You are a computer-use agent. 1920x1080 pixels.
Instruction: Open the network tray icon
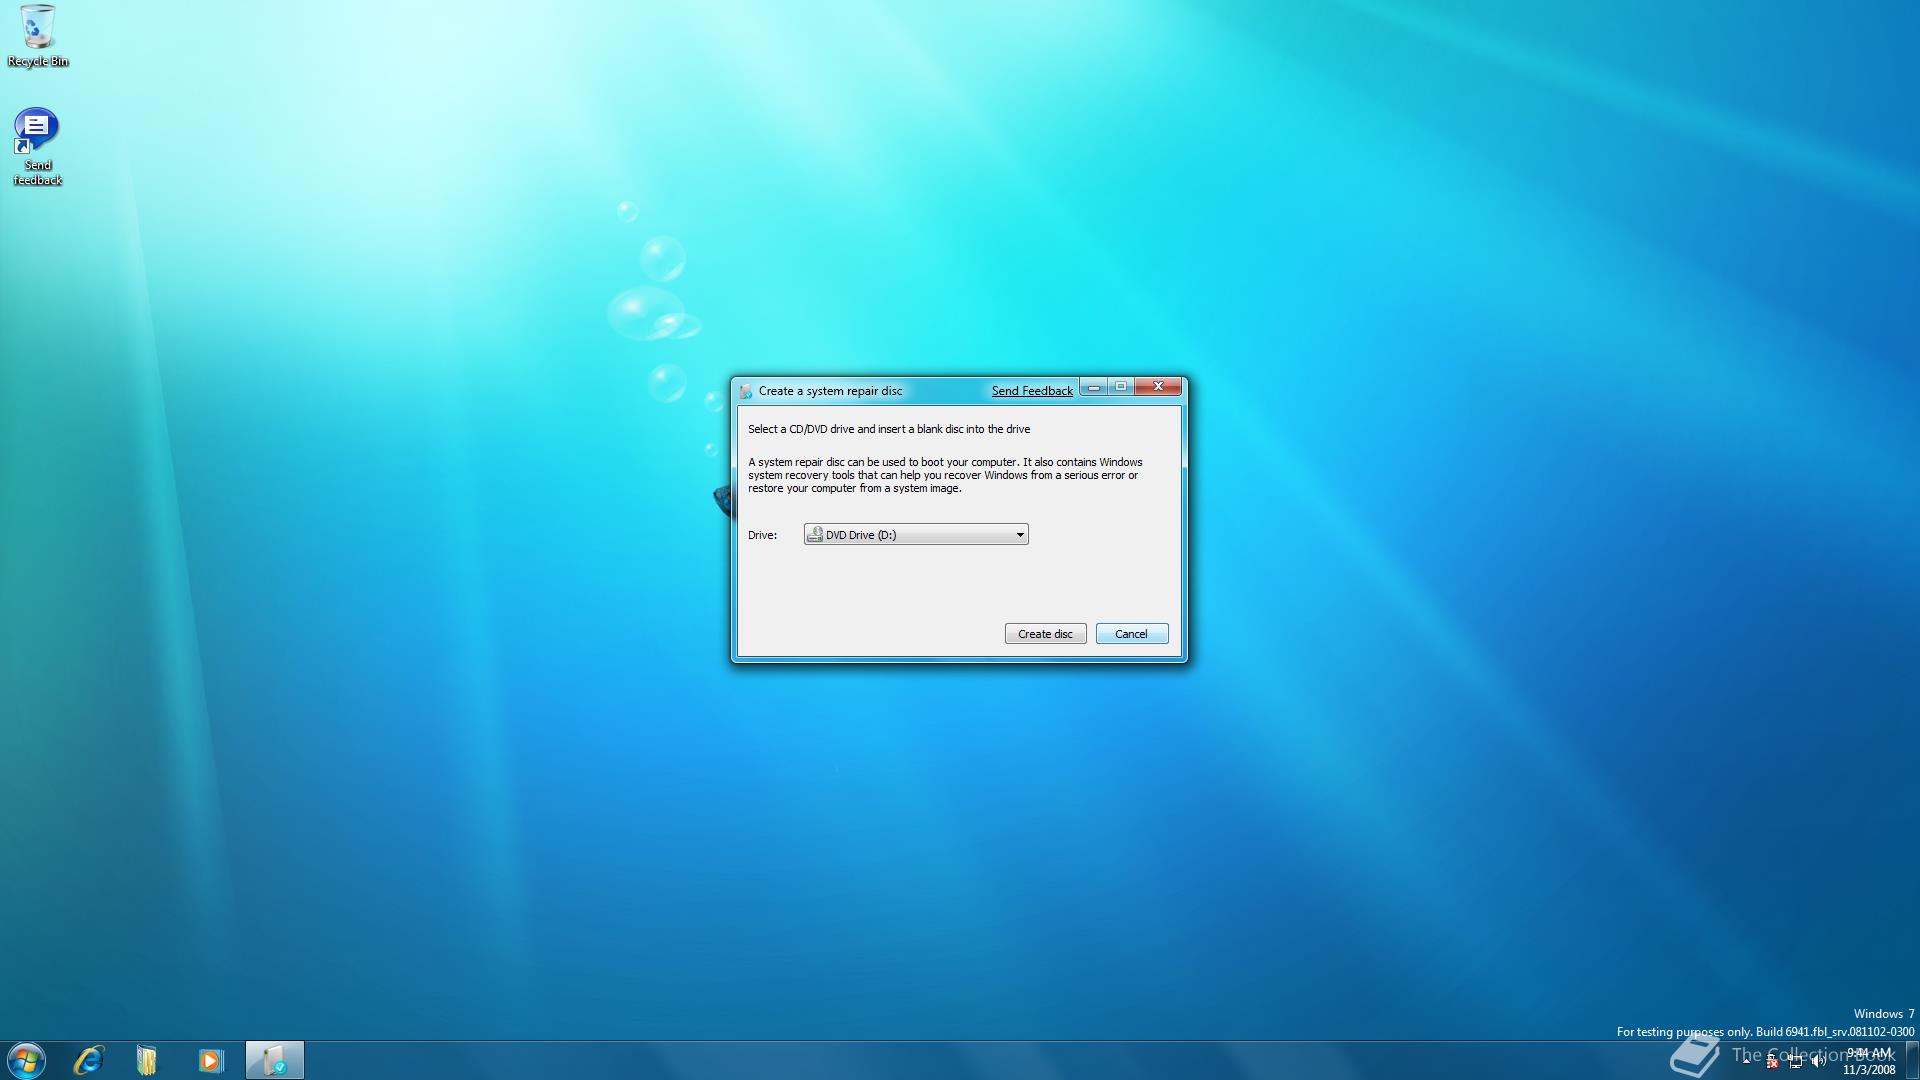(x=1795, y=1062)
